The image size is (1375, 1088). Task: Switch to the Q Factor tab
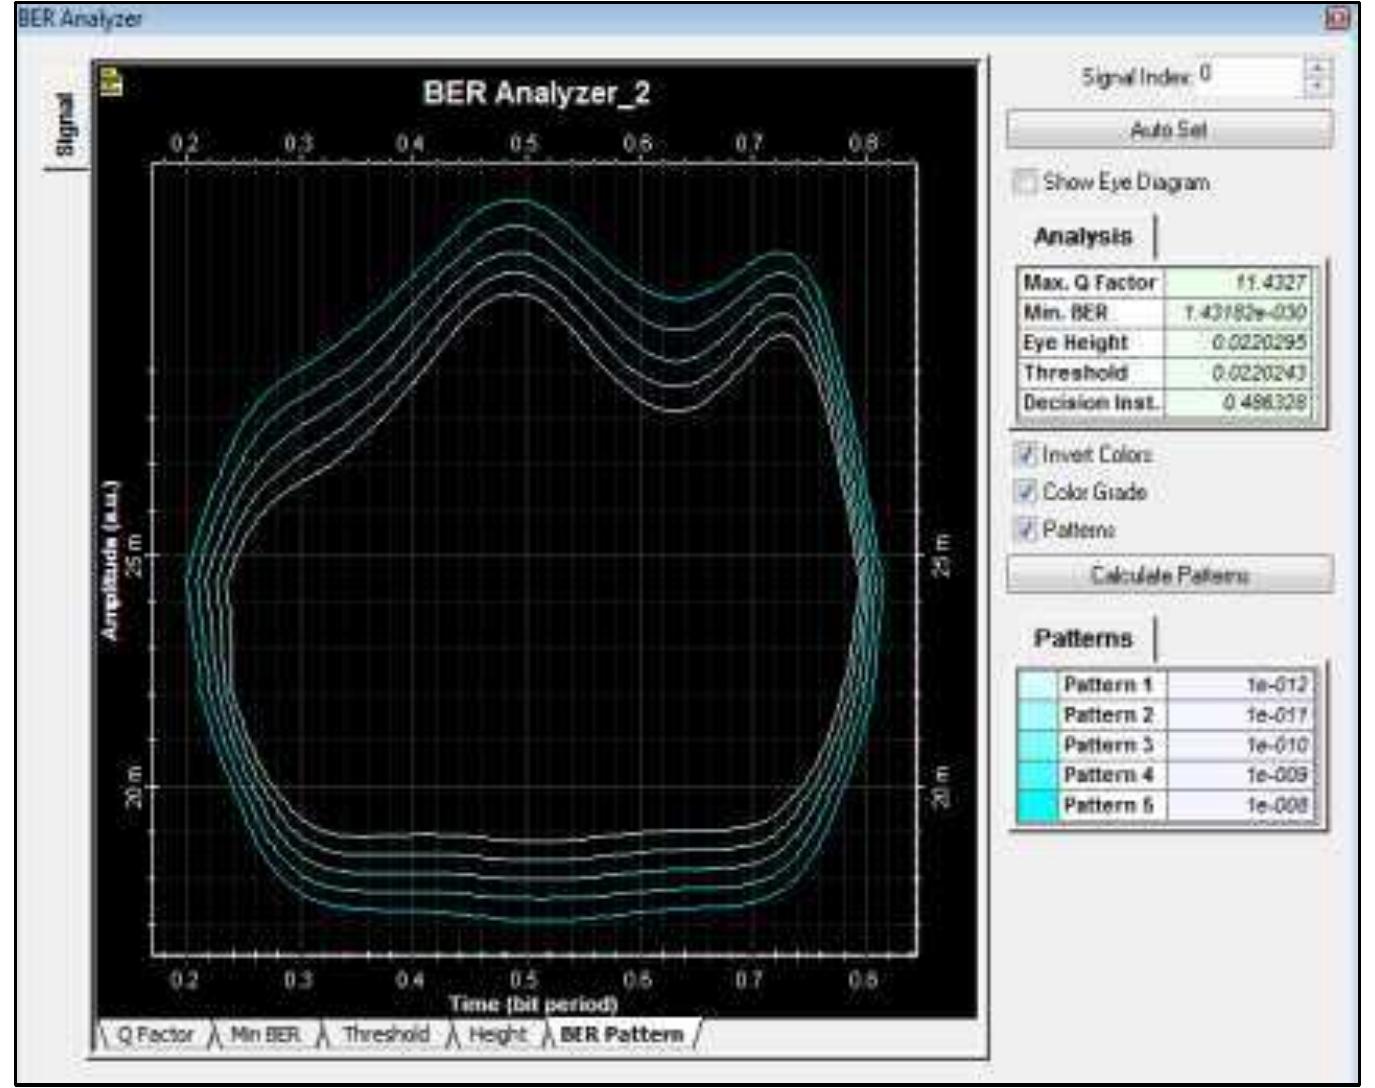pos(154,1034)
